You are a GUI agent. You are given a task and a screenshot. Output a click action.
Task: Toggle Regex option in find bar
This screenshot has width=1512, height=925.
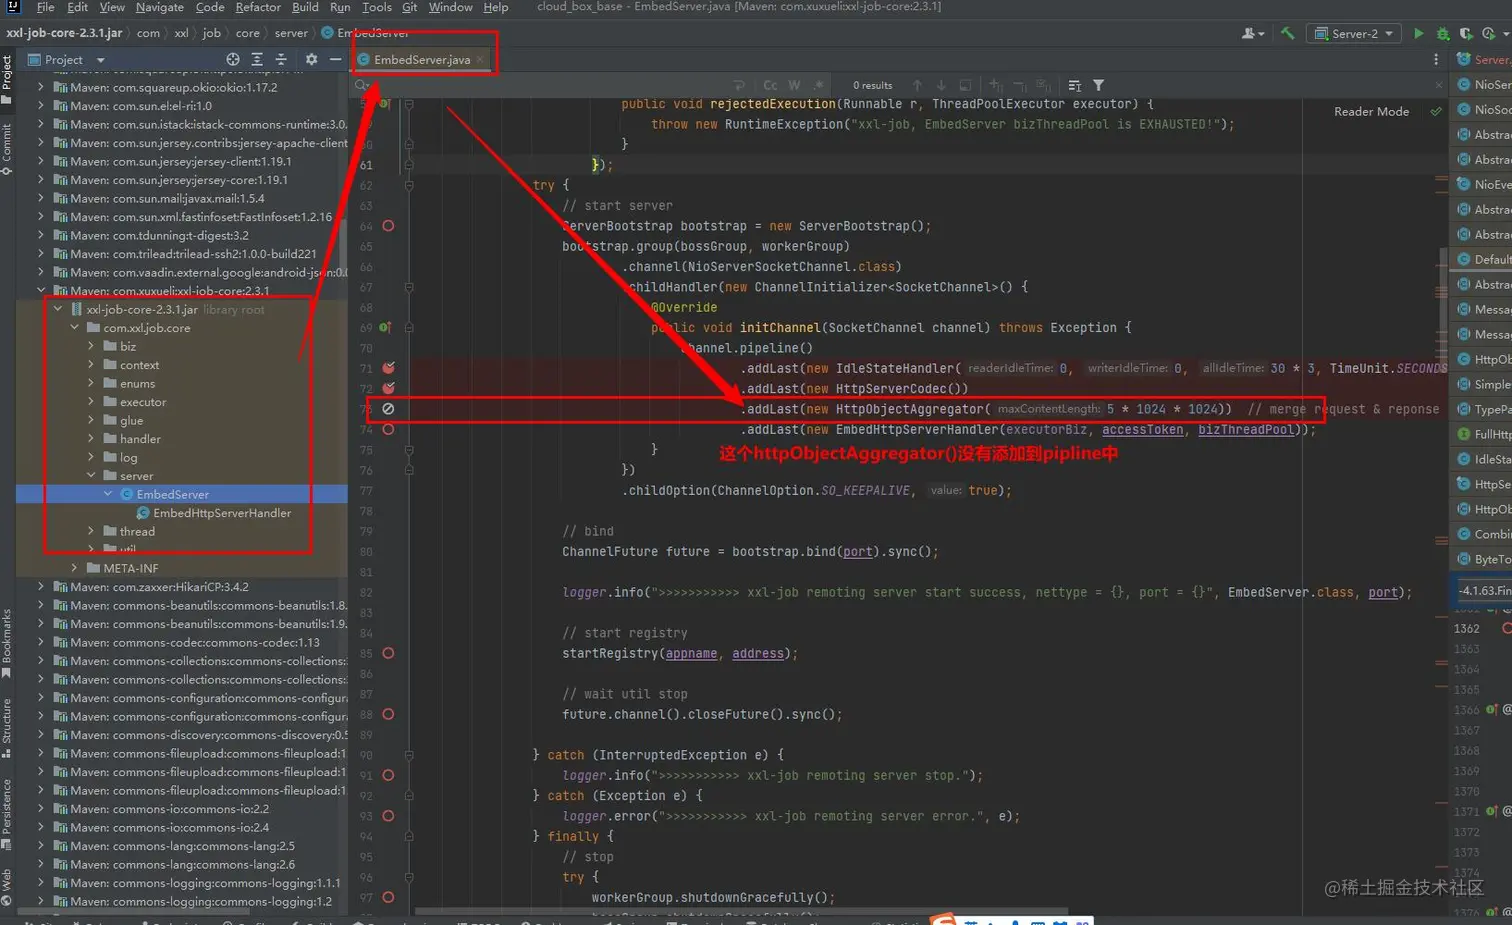(x=819, y=85)
